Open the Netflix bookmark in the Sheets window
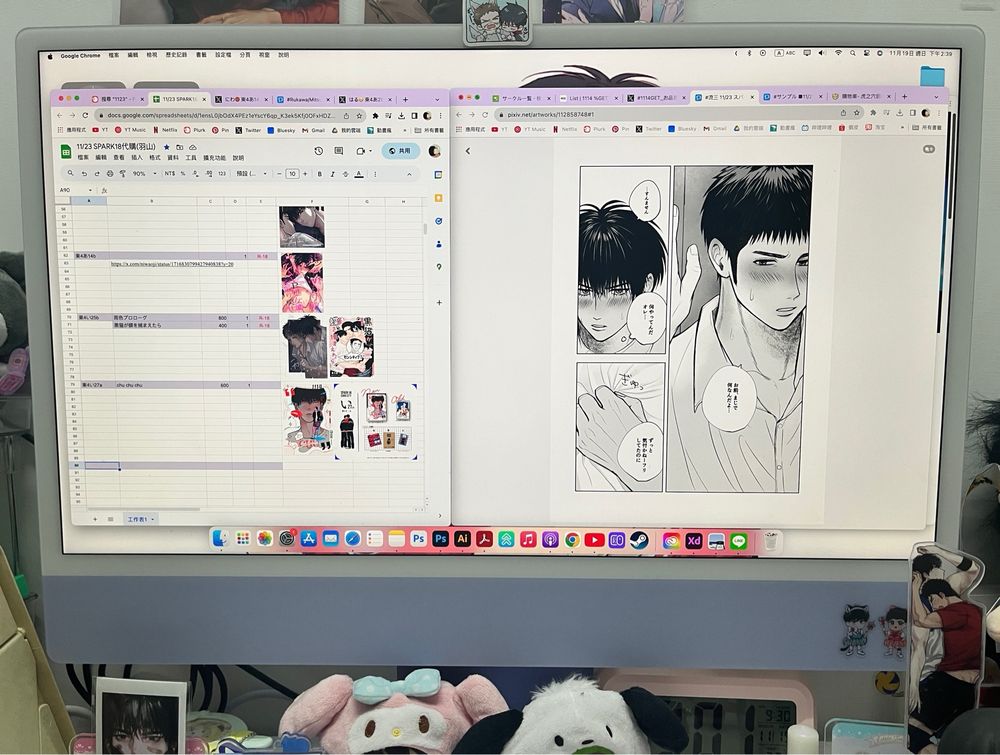Screen dimensions: 1000x755 tap(165, 130)
